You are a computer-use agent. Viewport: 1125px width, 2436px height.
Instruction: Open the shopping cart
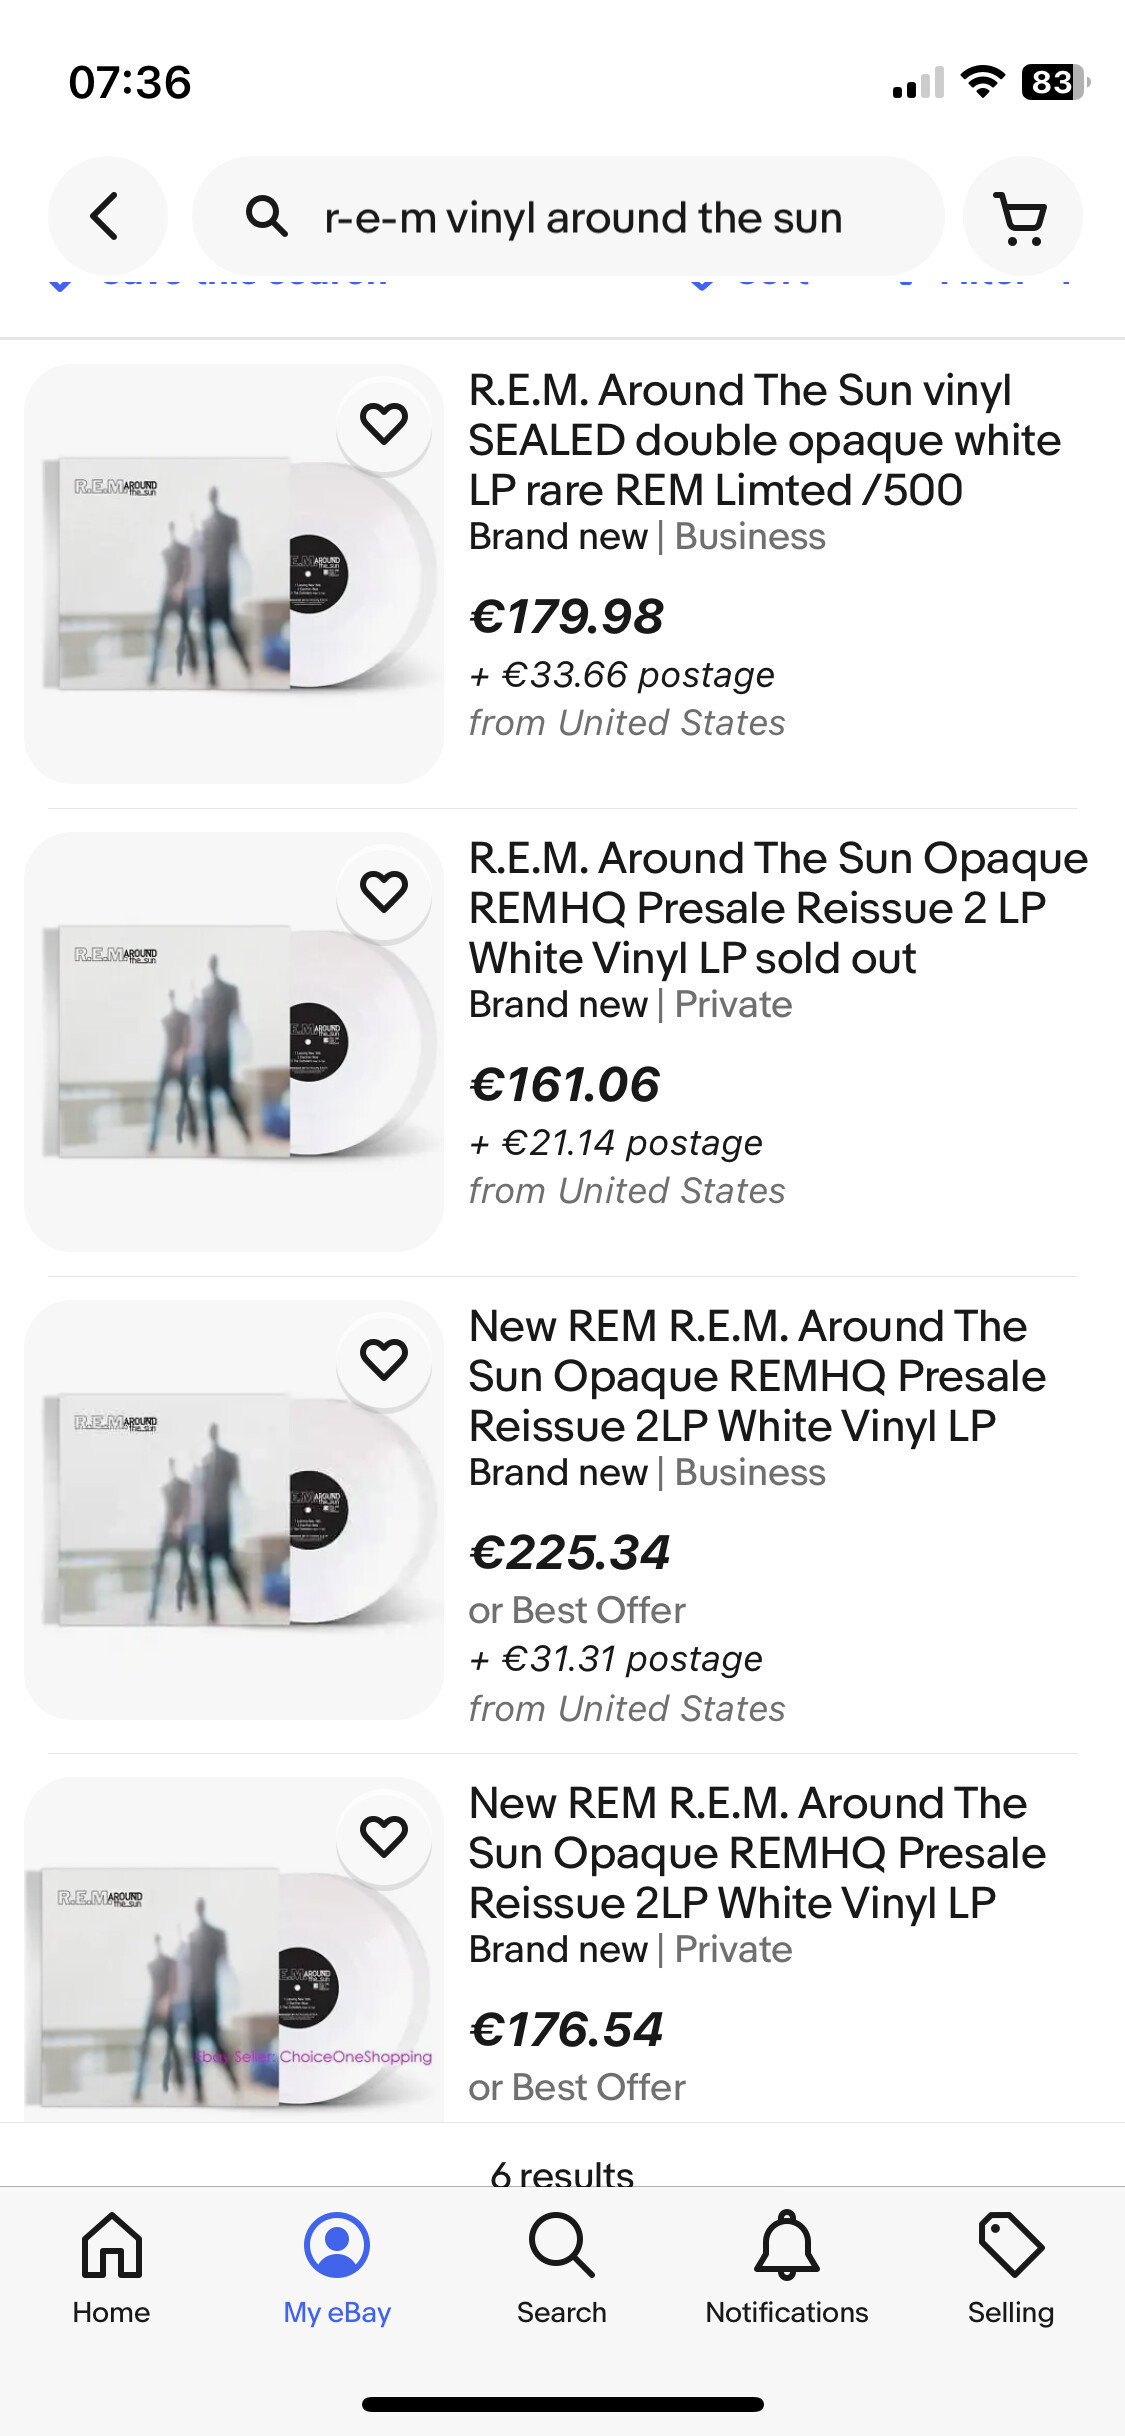click(1021, 216)
